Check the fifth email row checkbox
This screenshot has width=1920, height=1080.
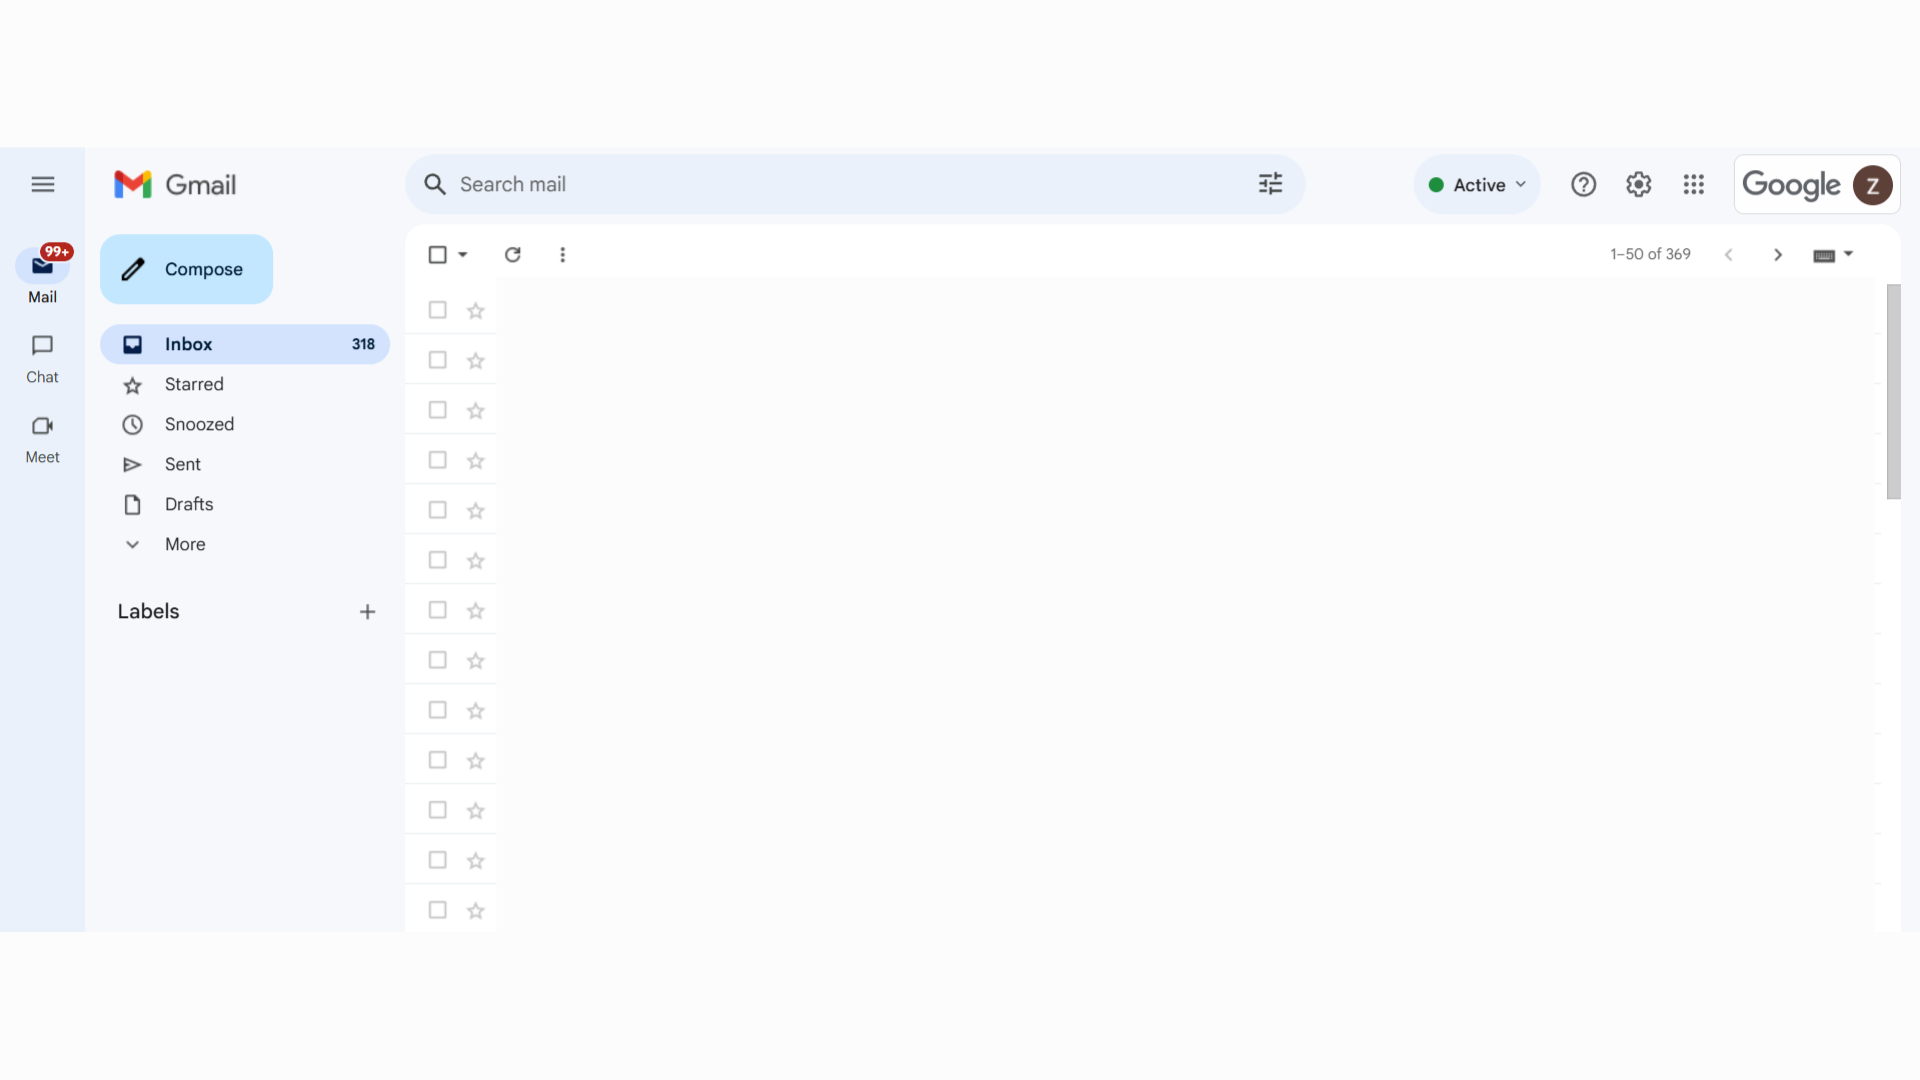(x=437, y=510)
